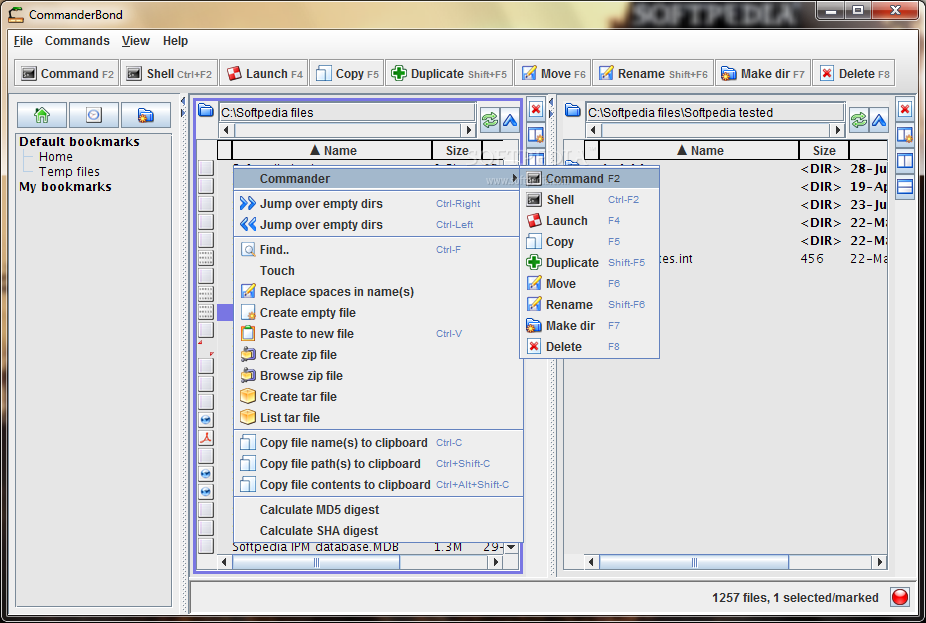The height and width of the screenshot is (623, 926).
Task: Choose List tar file
Action: click(x=378, y=417)
